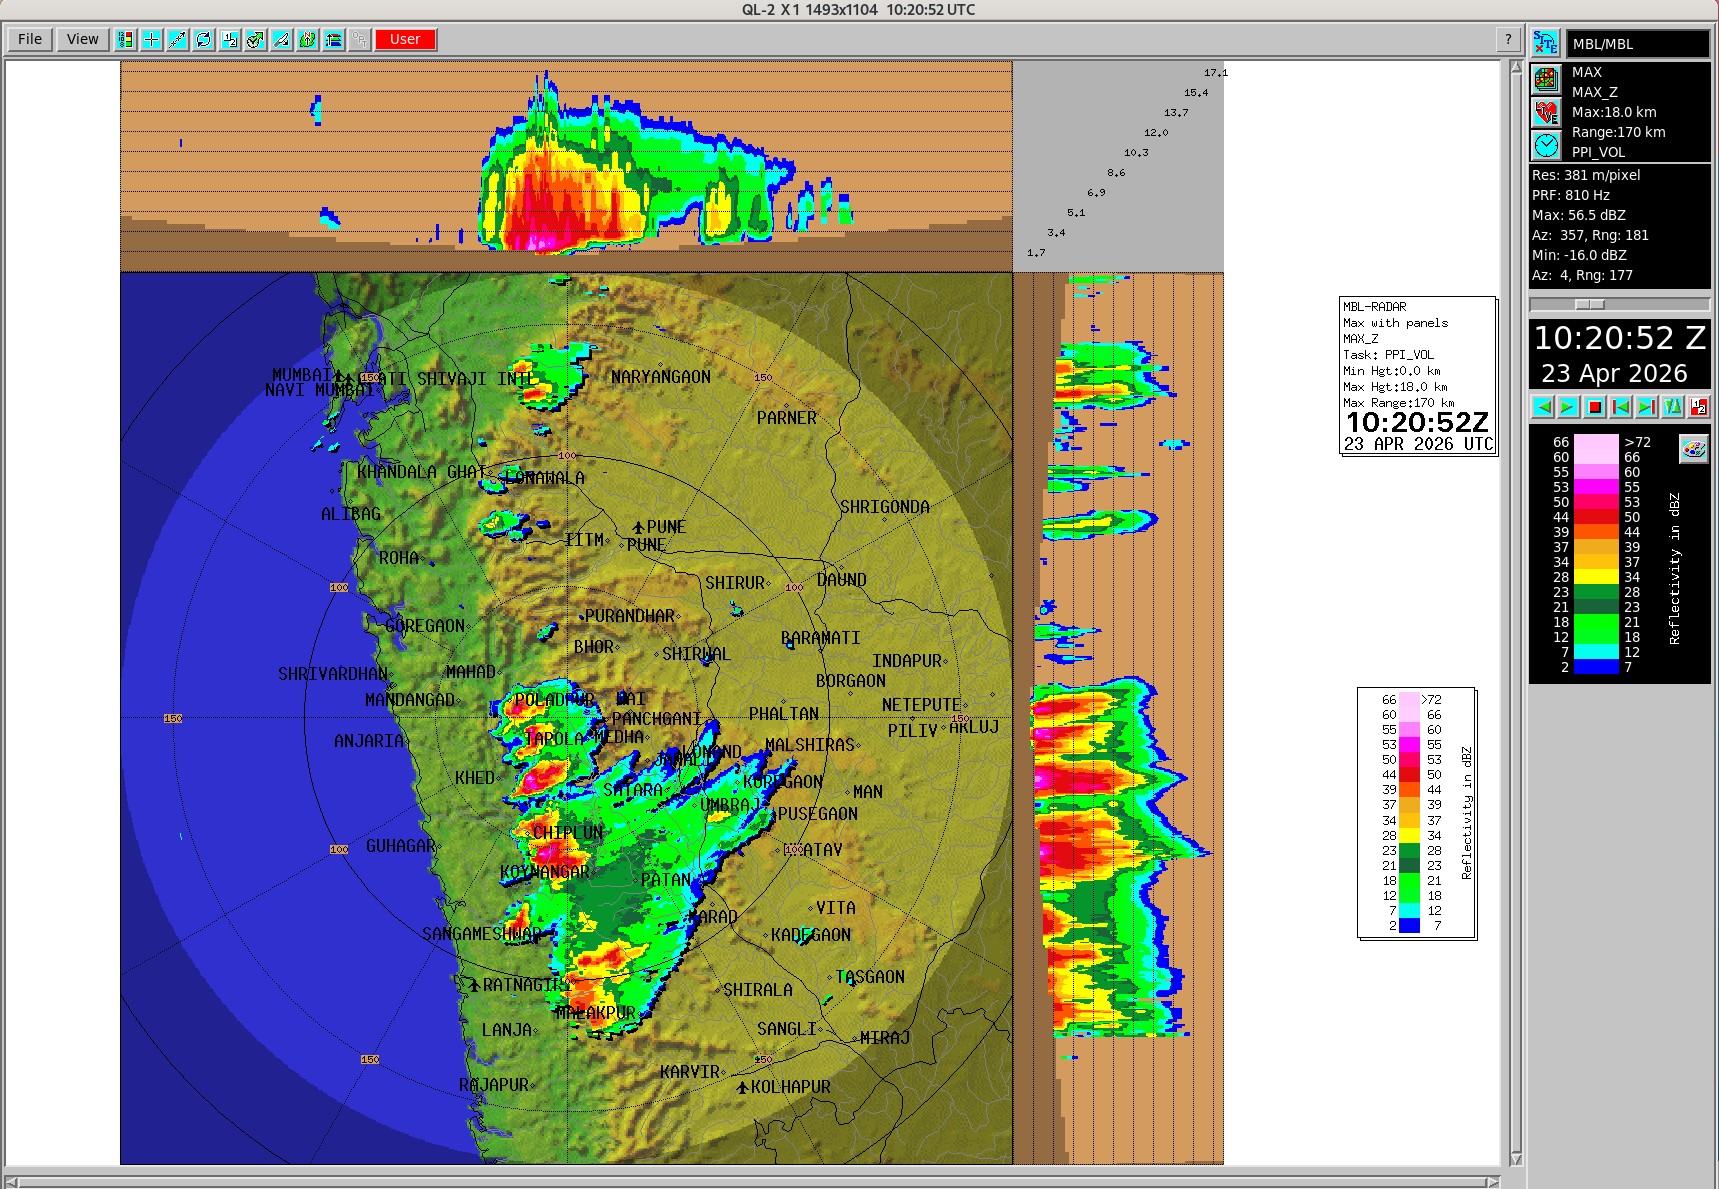Viewport: 1719px width, 1189px height.
Task: Select the crosshair cursor tool
Action: (151, 39)
